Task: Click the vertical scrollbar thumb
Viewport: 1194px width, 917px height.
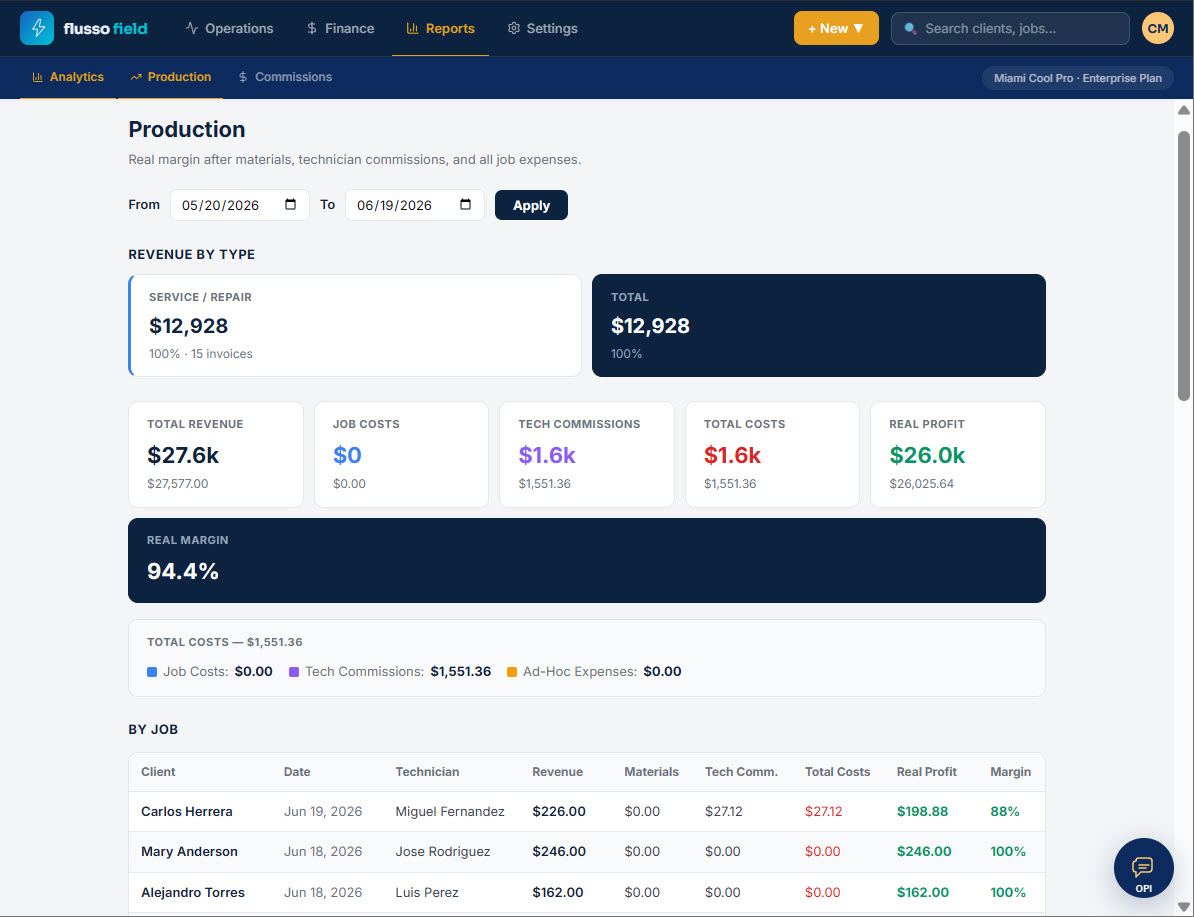Action: click(x=1183, y=265)
